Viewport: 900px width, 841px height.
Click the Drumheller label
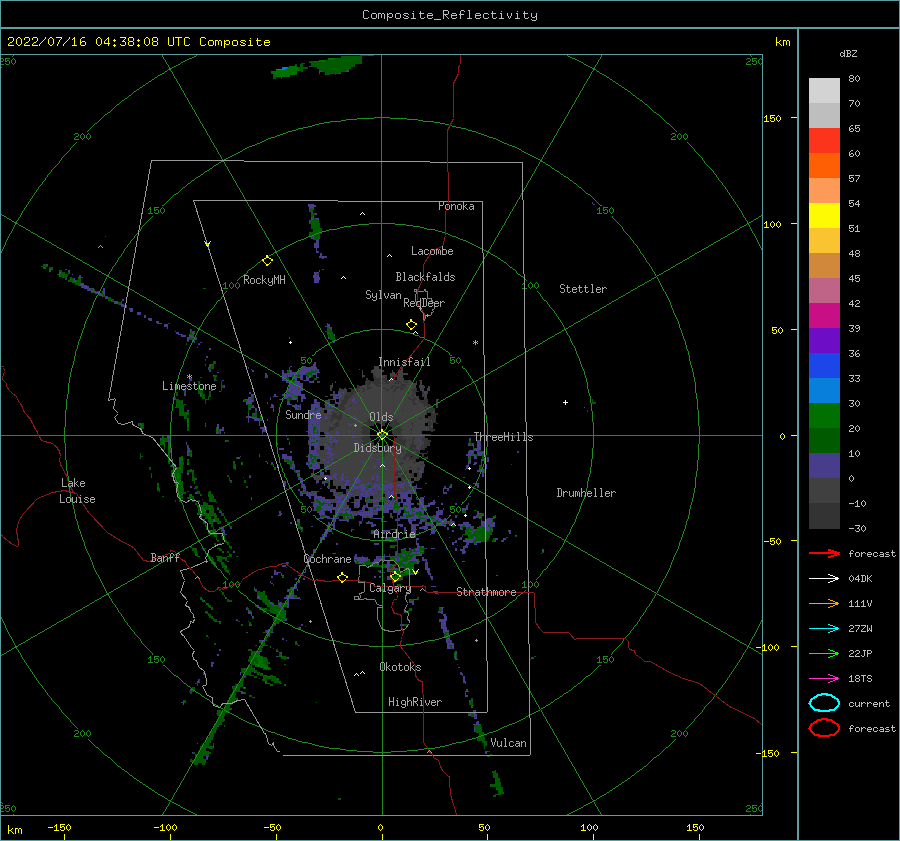pos(586,493)
